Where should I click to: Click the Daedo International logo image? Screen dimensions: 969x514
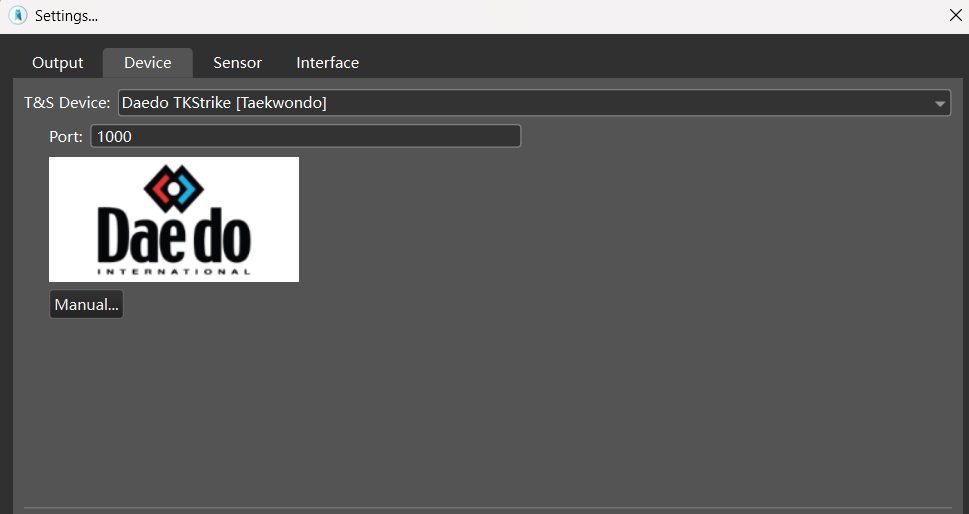174,219
